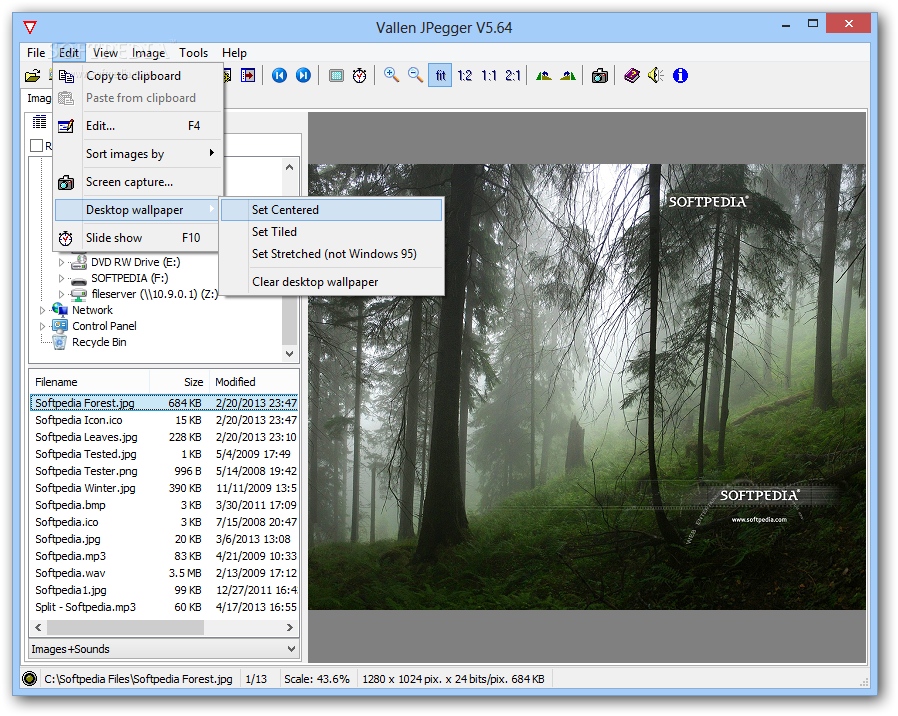Set the 1:1 zoom scale
The image size is (898, 716).
point(489,76)
